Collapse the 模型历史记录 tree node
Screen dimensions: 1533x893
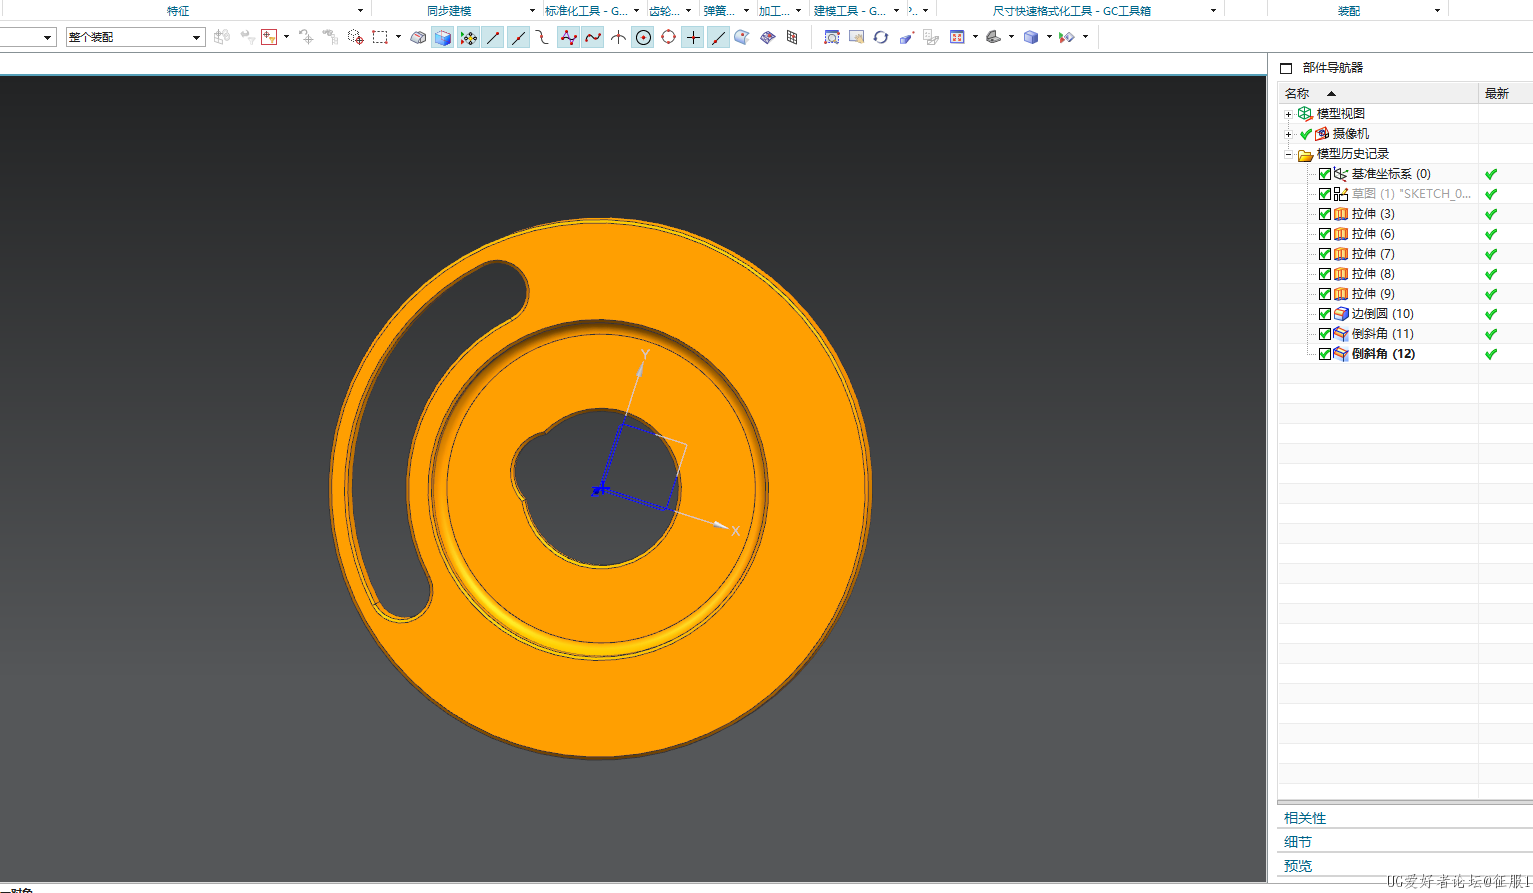coord(1288,154)
